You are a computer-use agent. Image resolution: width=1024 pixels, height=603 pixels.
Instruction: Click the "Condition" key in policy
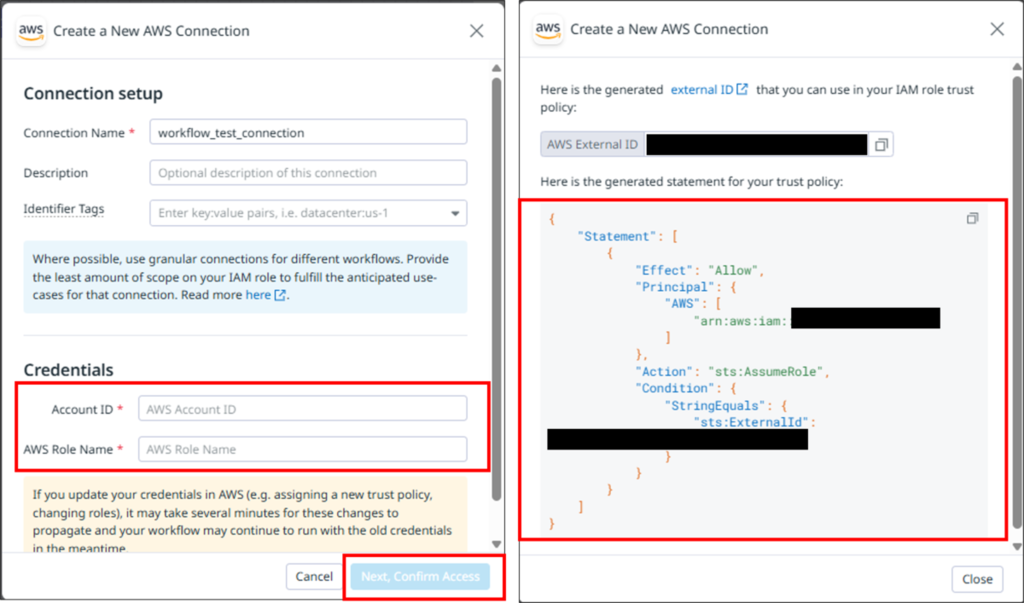coord(675,388)
